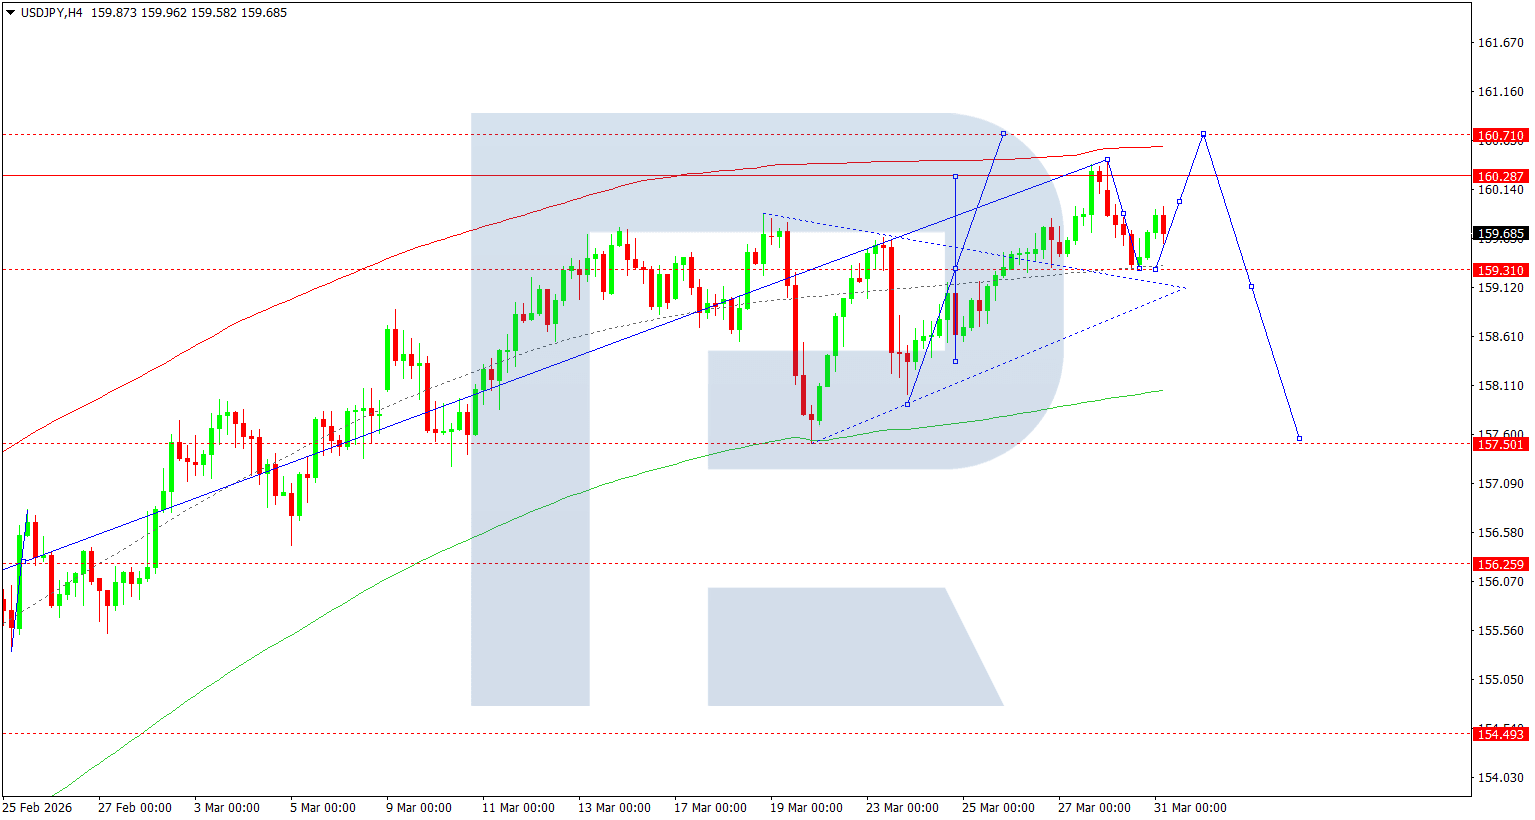The width and height of the screenshot is (1535, 820).
Task: Click the right end of the red moving average
Action: tap(1162, 147)
